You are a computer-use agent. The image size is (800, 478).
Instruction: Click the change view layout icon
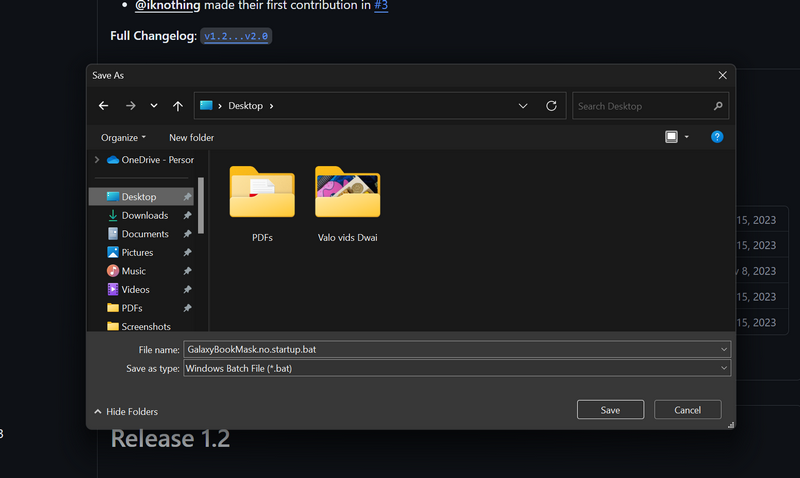pyautogui.click(x=672, y=137)
